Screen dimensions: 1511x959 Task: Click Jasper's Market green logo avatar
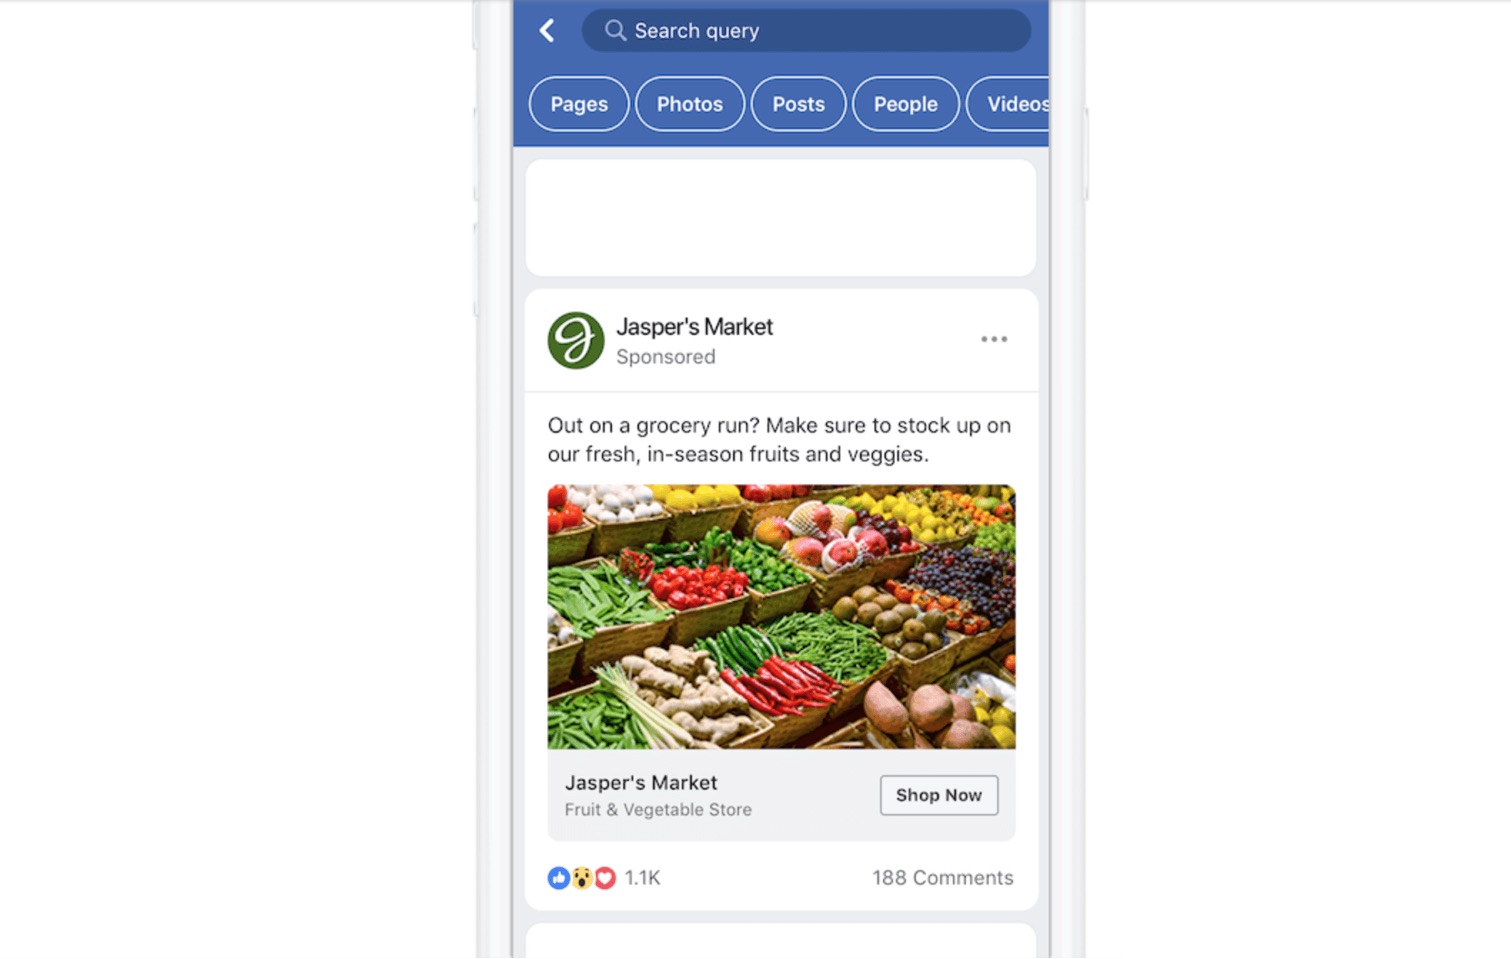[576, 340]
